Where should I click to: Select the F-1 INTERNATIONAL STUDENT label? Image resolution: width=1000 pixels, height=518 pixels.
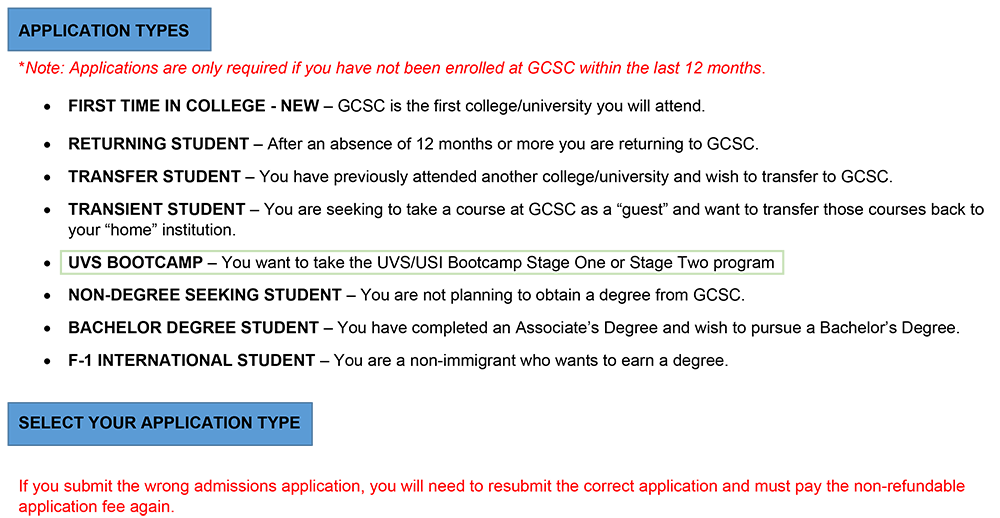(191, 360)
